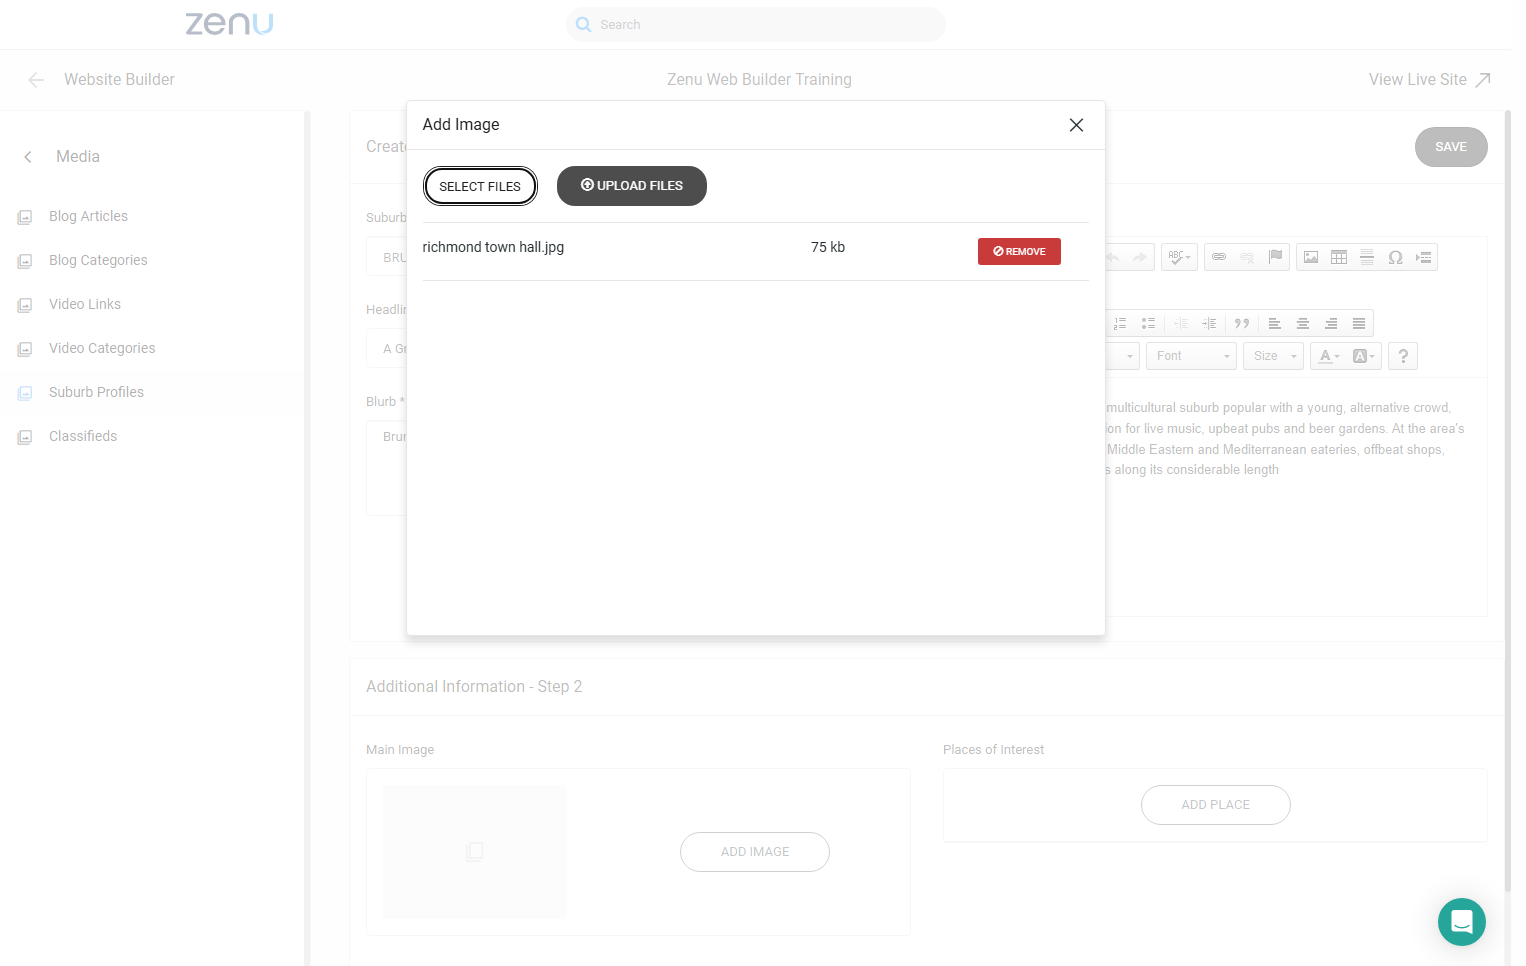
Task: Align text left in editor
Action: coord(1275,323)
